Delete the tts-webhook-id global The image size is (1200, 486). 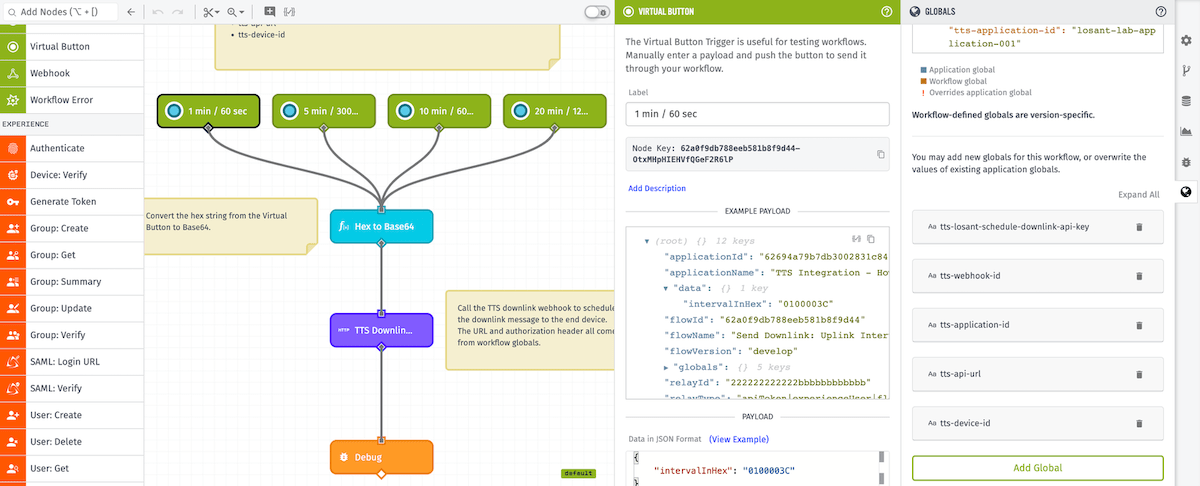click(x=1138, y=276)
